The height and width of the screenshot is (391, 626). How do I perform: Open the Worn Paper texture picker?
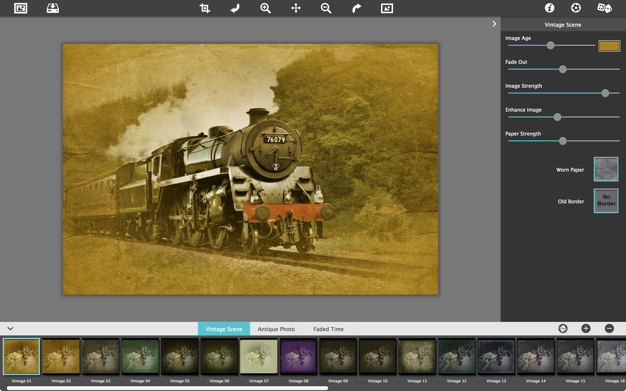pyautogui.click(x=606, y=169)
